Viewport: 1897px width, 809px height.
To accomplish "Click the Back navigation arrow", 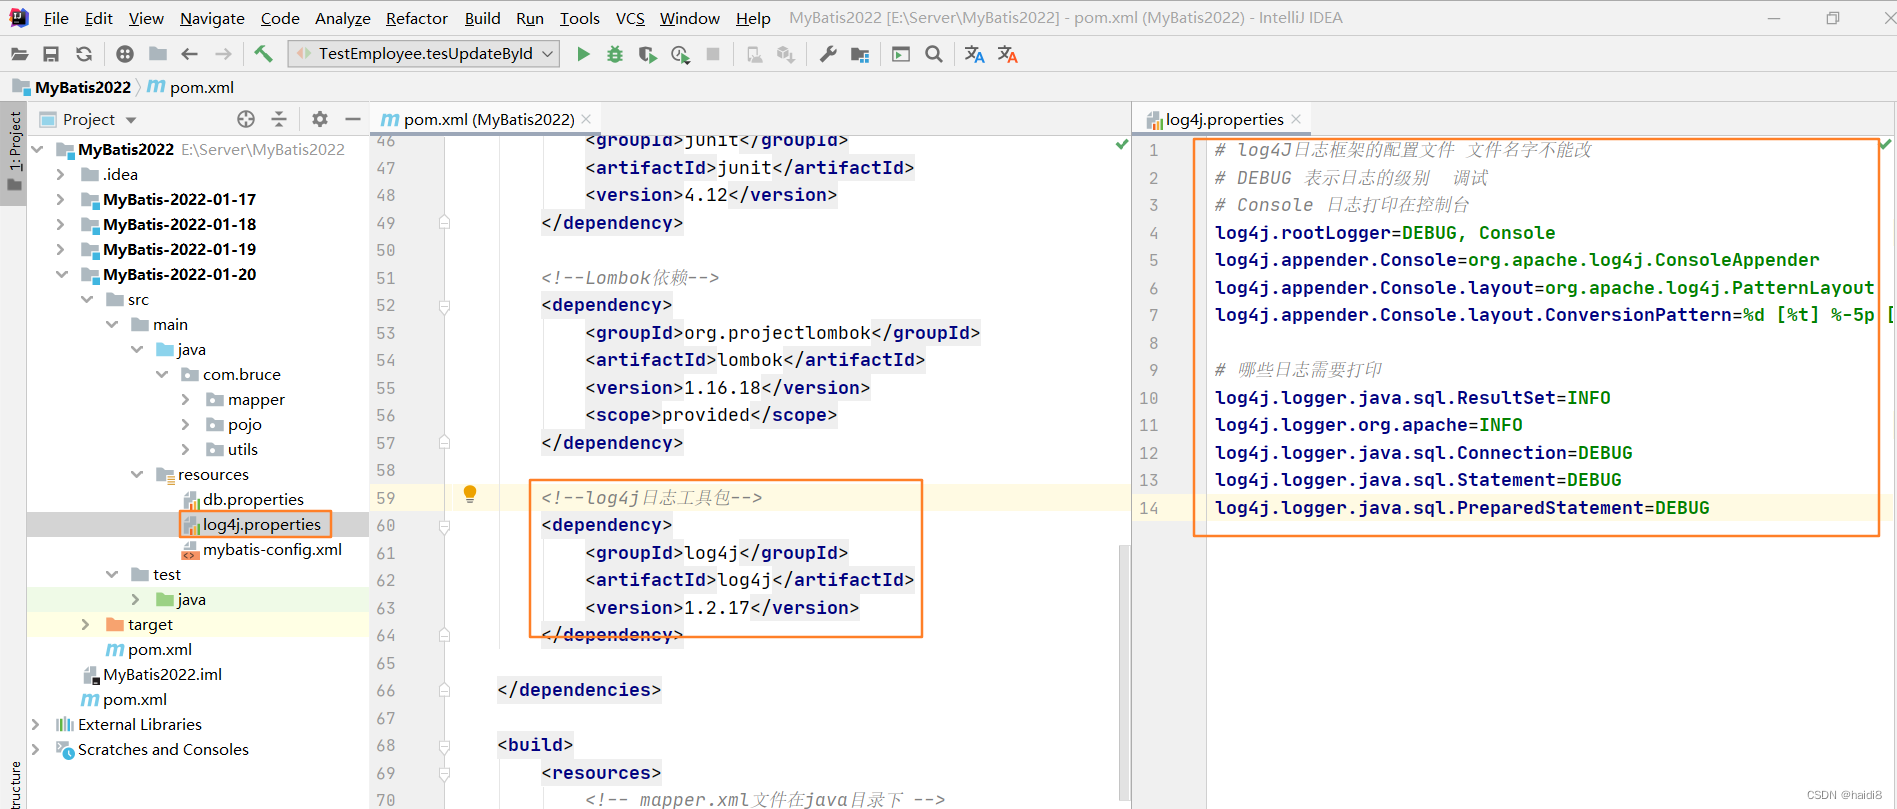I will 190,54.
